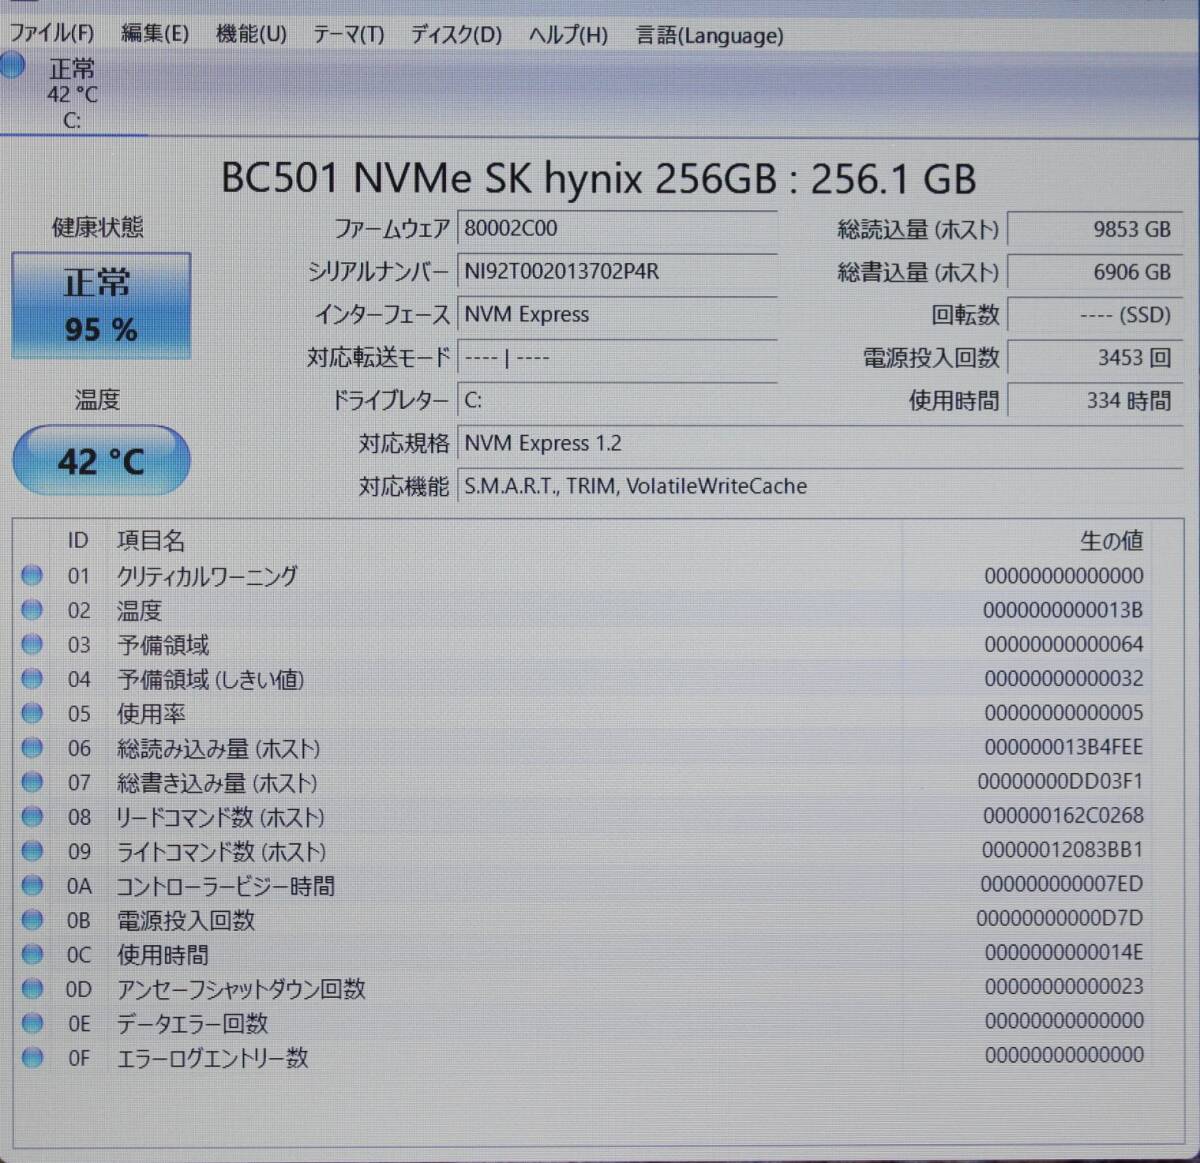The height and width of the screenshot is (1163, 1200).
Task: Click the status orb for ID 03 予備領域
Action: tap(32, 644)
